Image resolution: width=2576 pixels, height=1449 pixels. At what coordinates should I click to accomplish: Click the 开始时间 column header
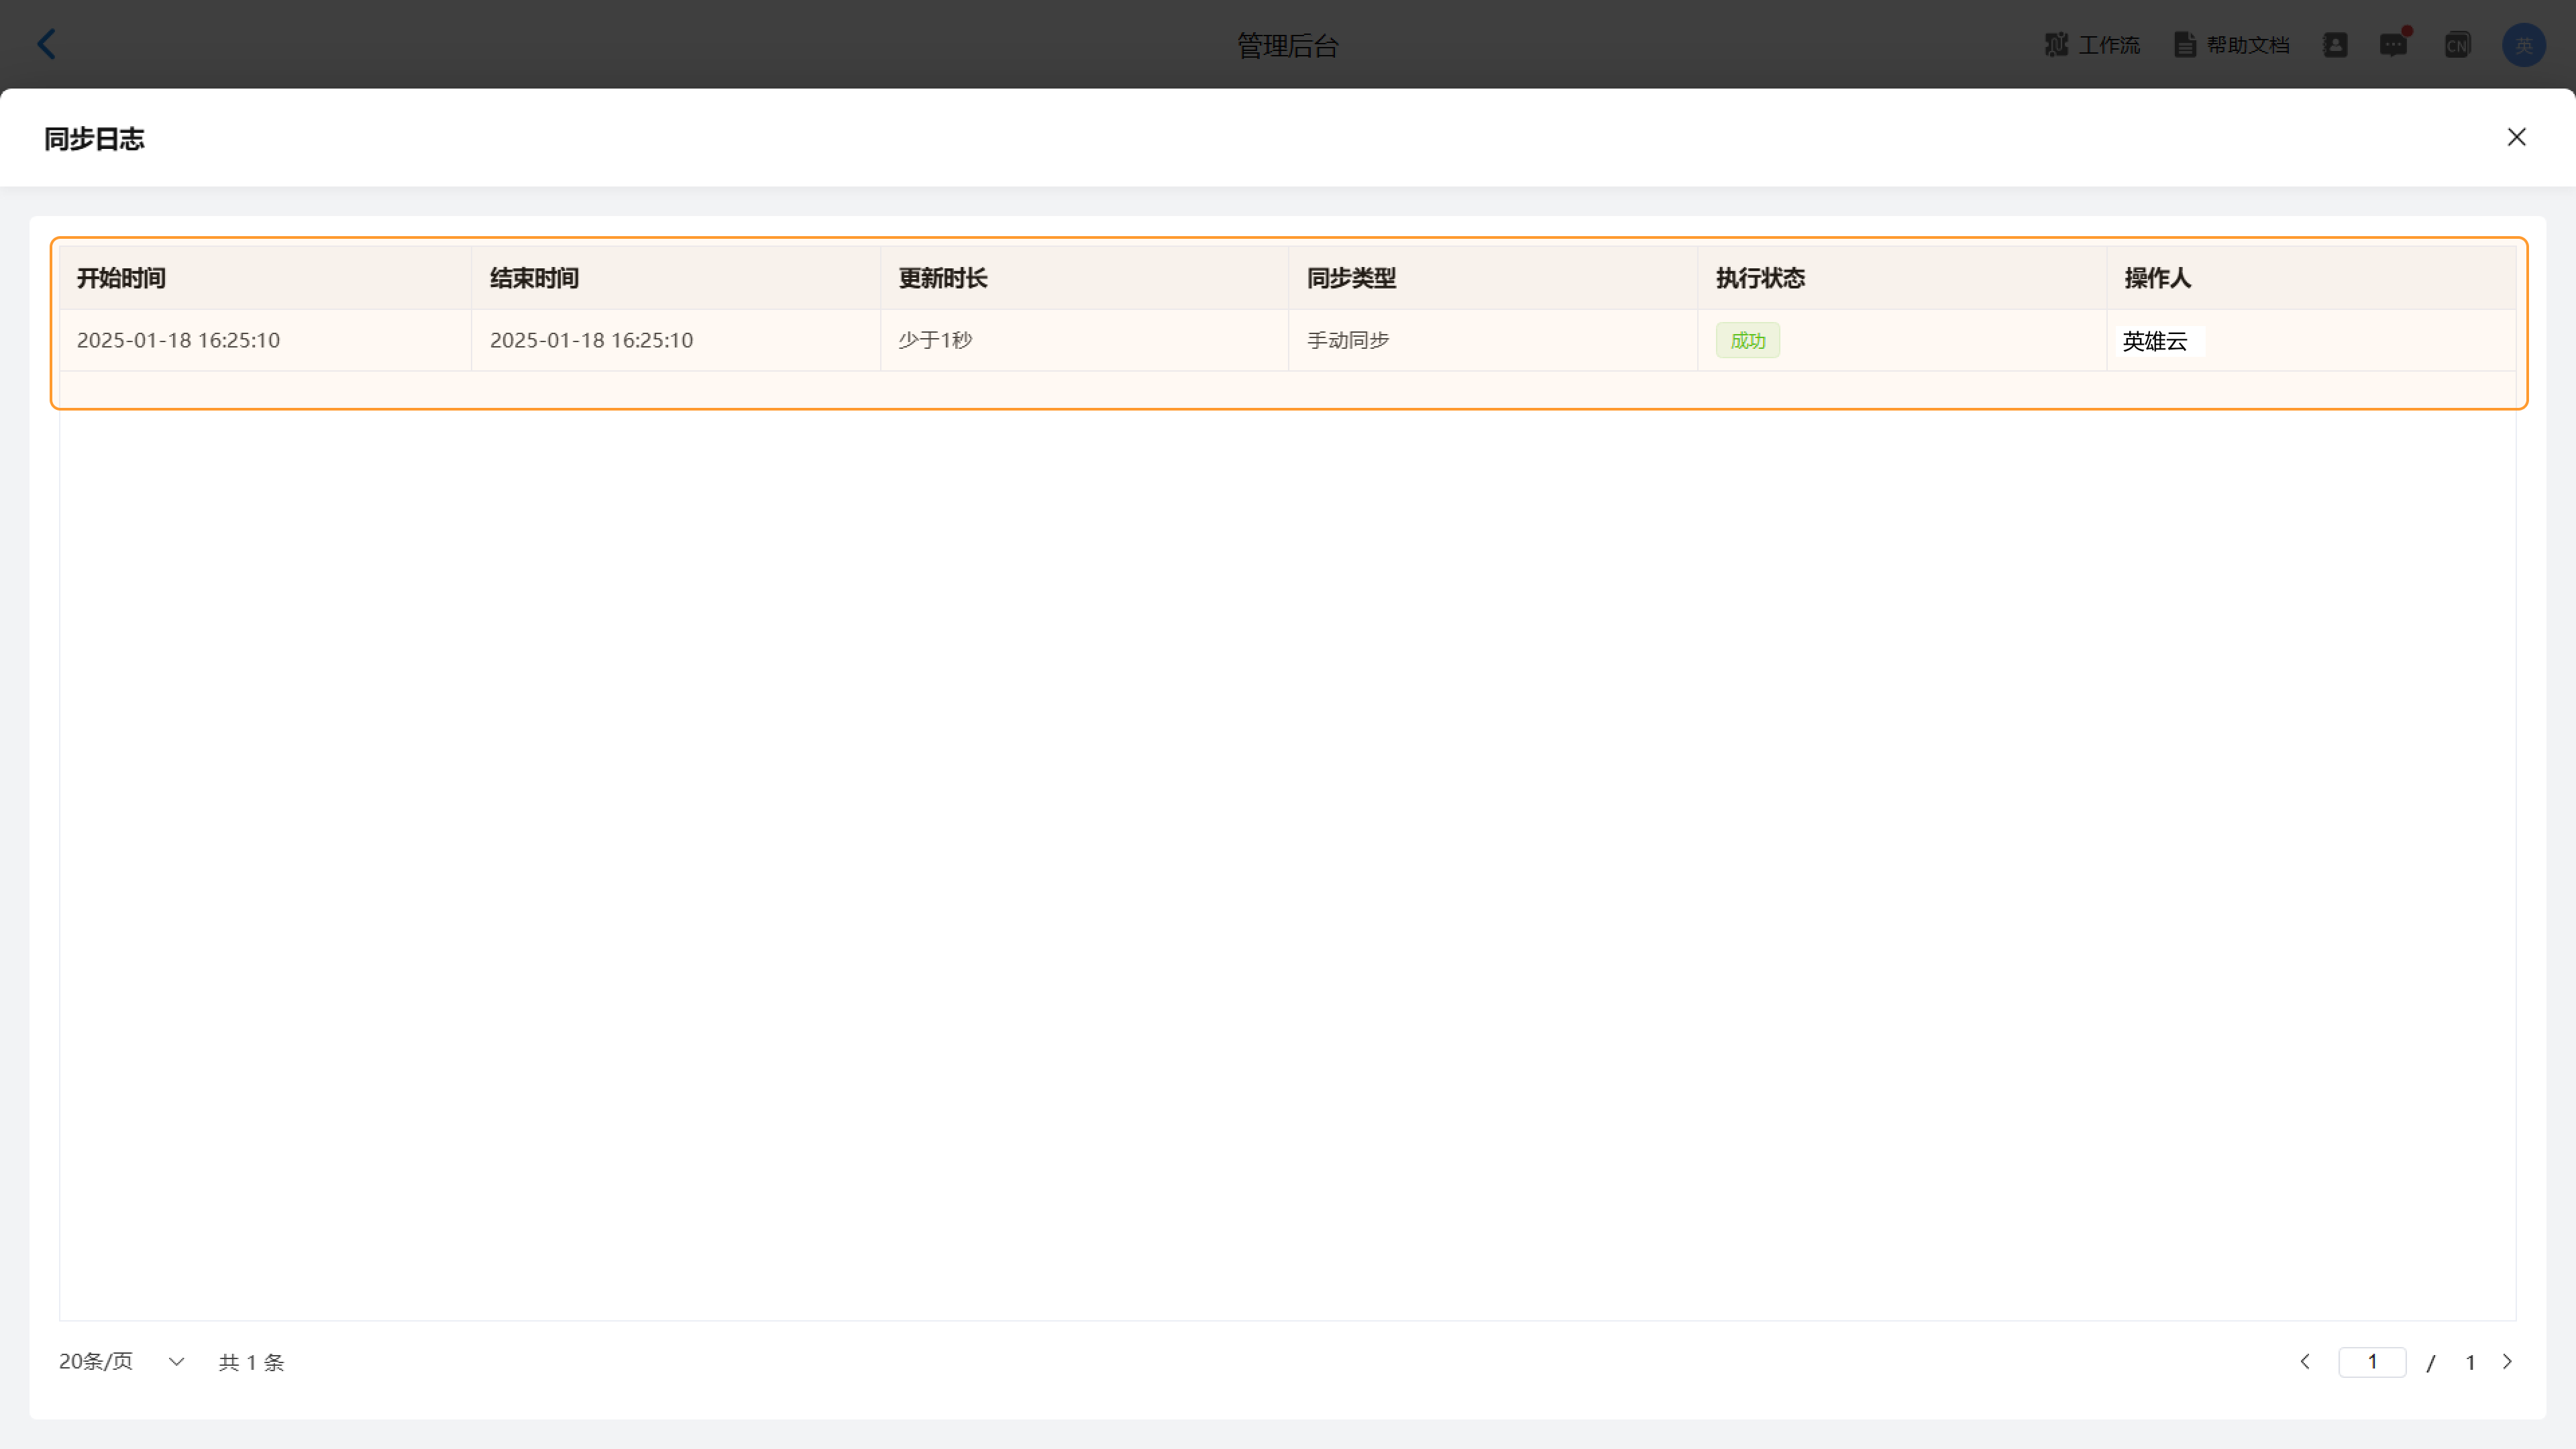(x=265, y=278)
